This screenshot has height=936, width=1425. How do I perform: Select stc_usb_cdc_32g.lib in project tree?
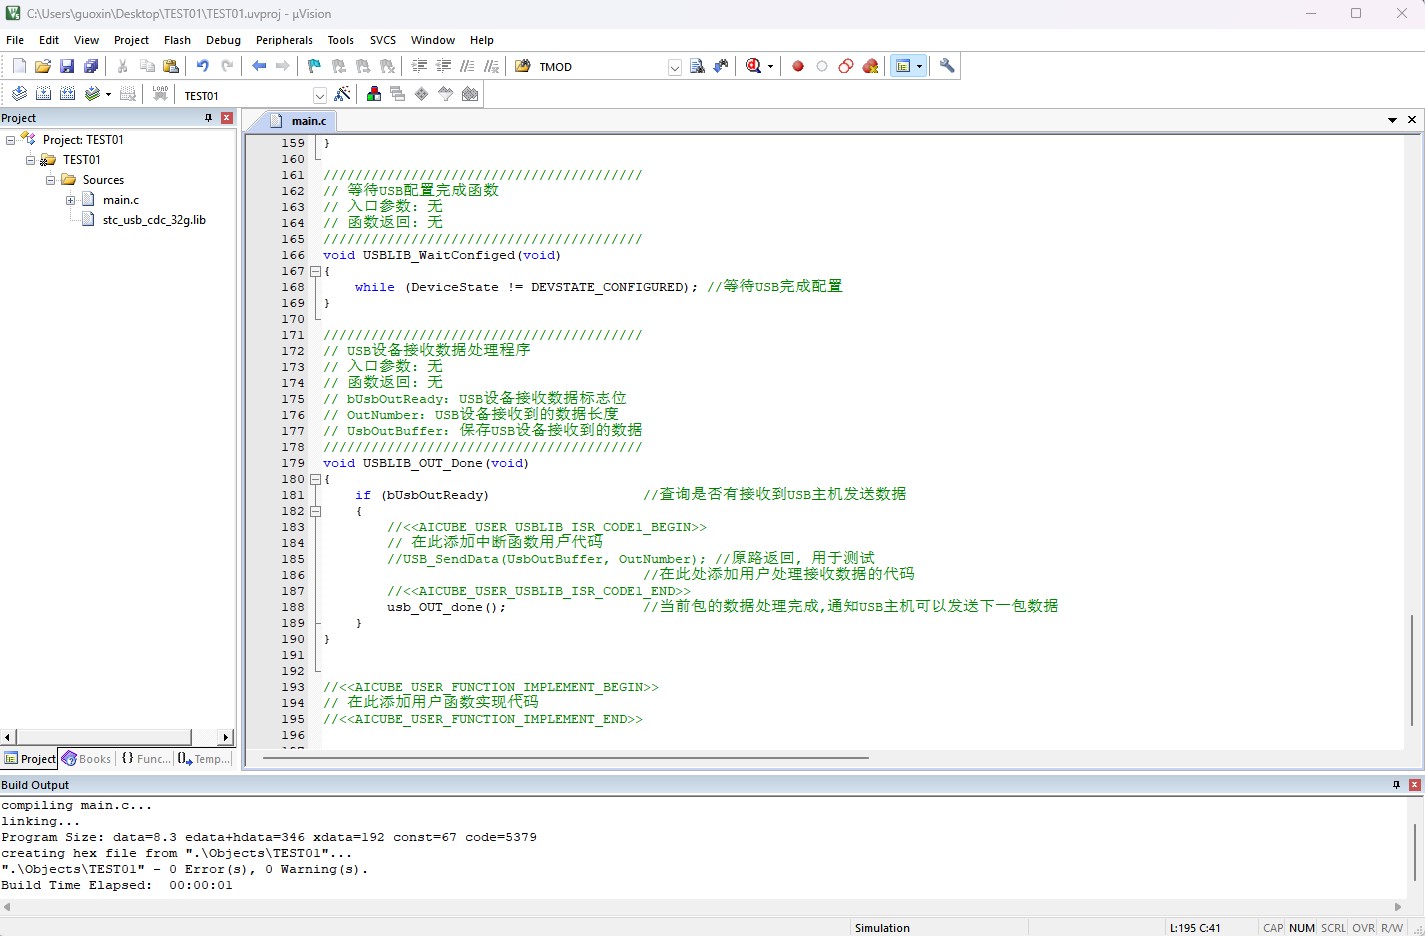(154, 220)
